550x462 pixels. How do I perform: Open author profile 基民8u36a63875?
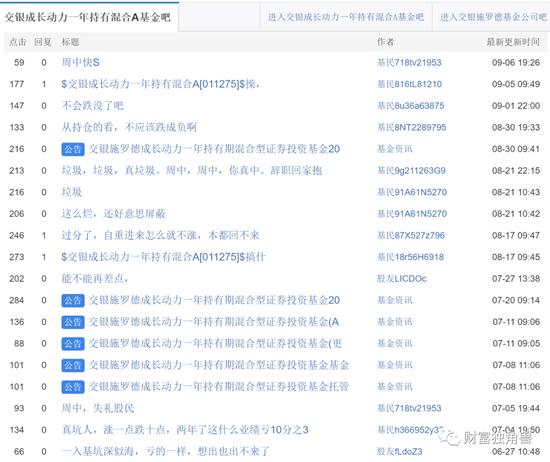coord(411,106)
